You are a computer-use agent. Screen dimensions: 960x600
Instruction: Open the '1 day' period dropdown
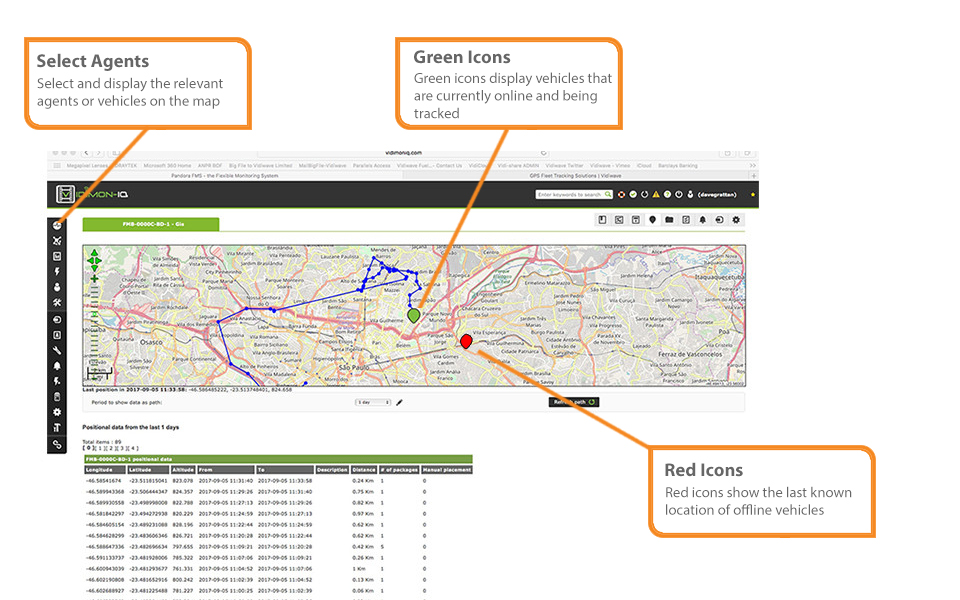372,402
